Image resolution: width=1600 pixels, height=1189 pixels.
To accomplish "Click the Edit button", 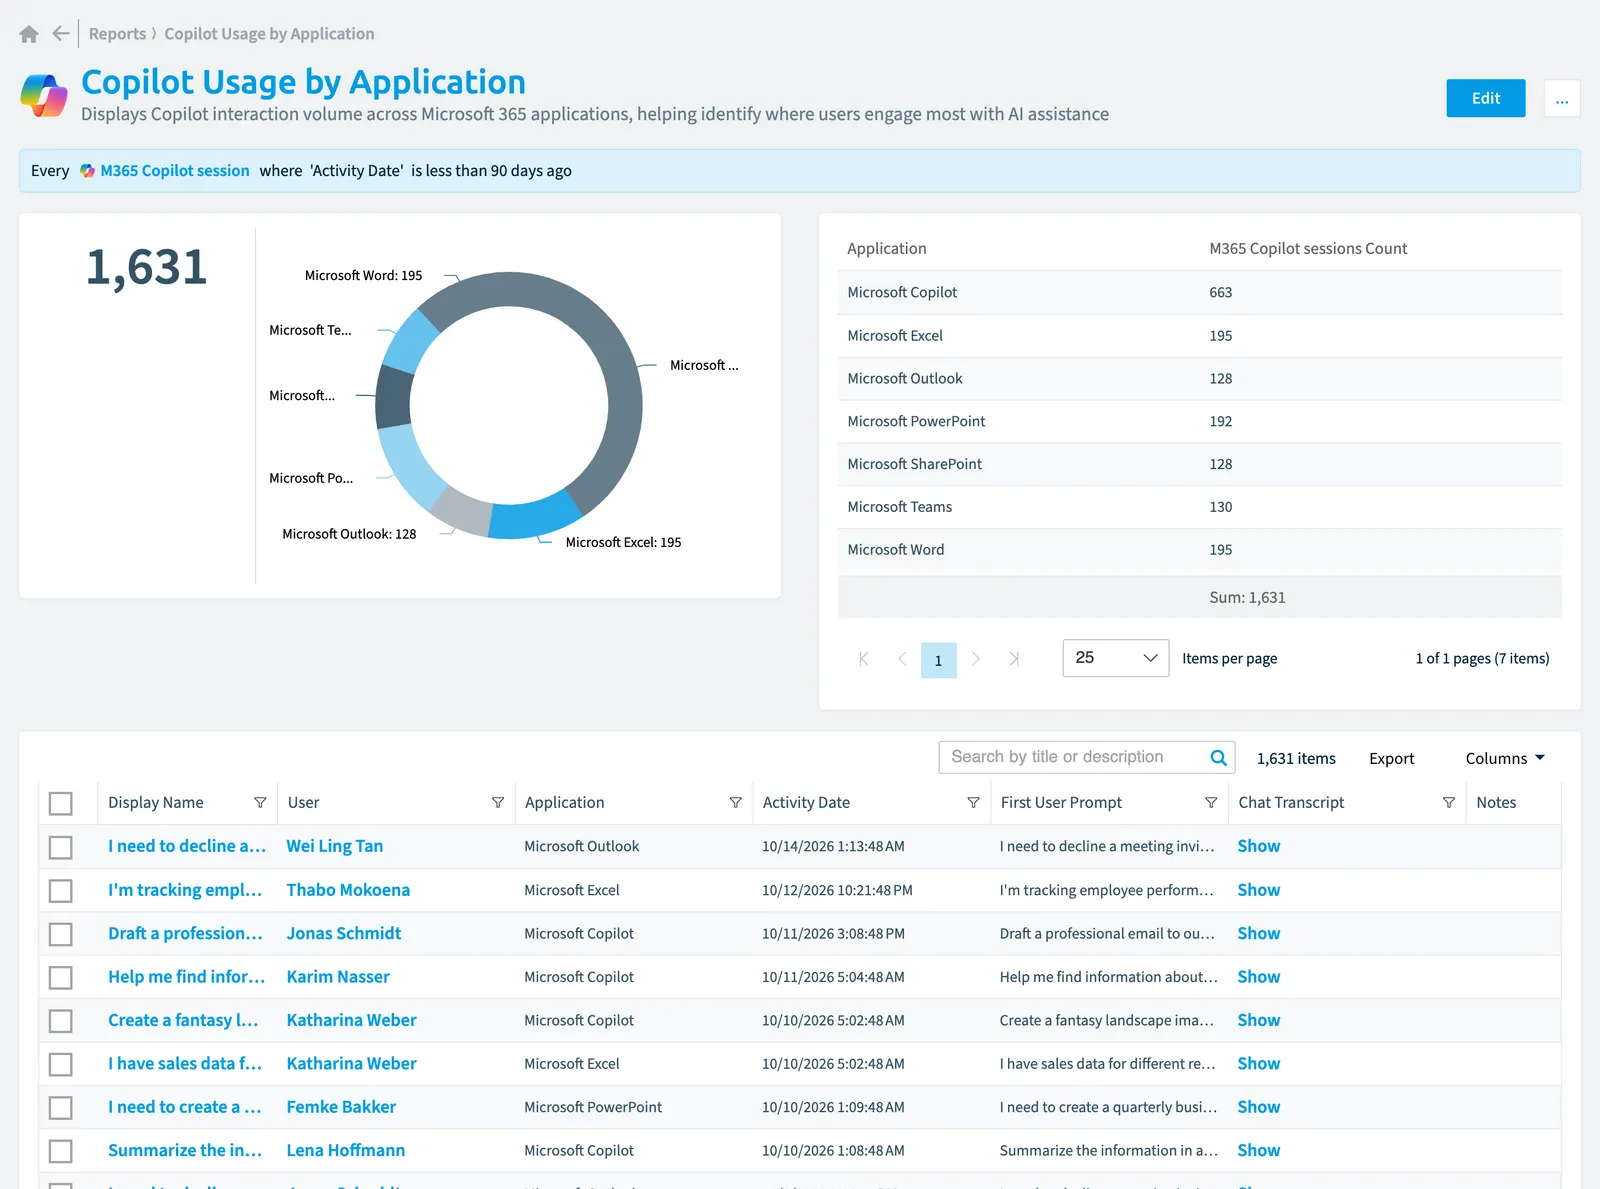I will (x=1486, y=98).
